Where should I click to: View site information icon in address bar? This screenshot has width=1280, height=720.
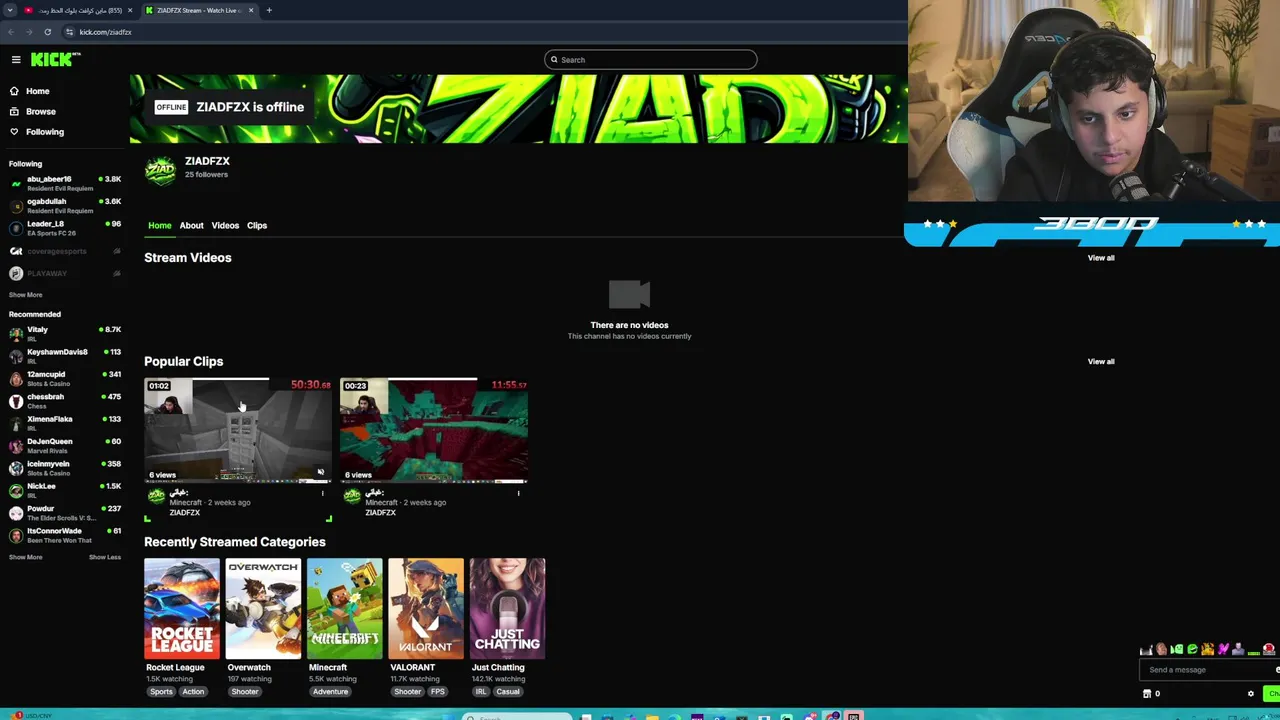point(69,32)
